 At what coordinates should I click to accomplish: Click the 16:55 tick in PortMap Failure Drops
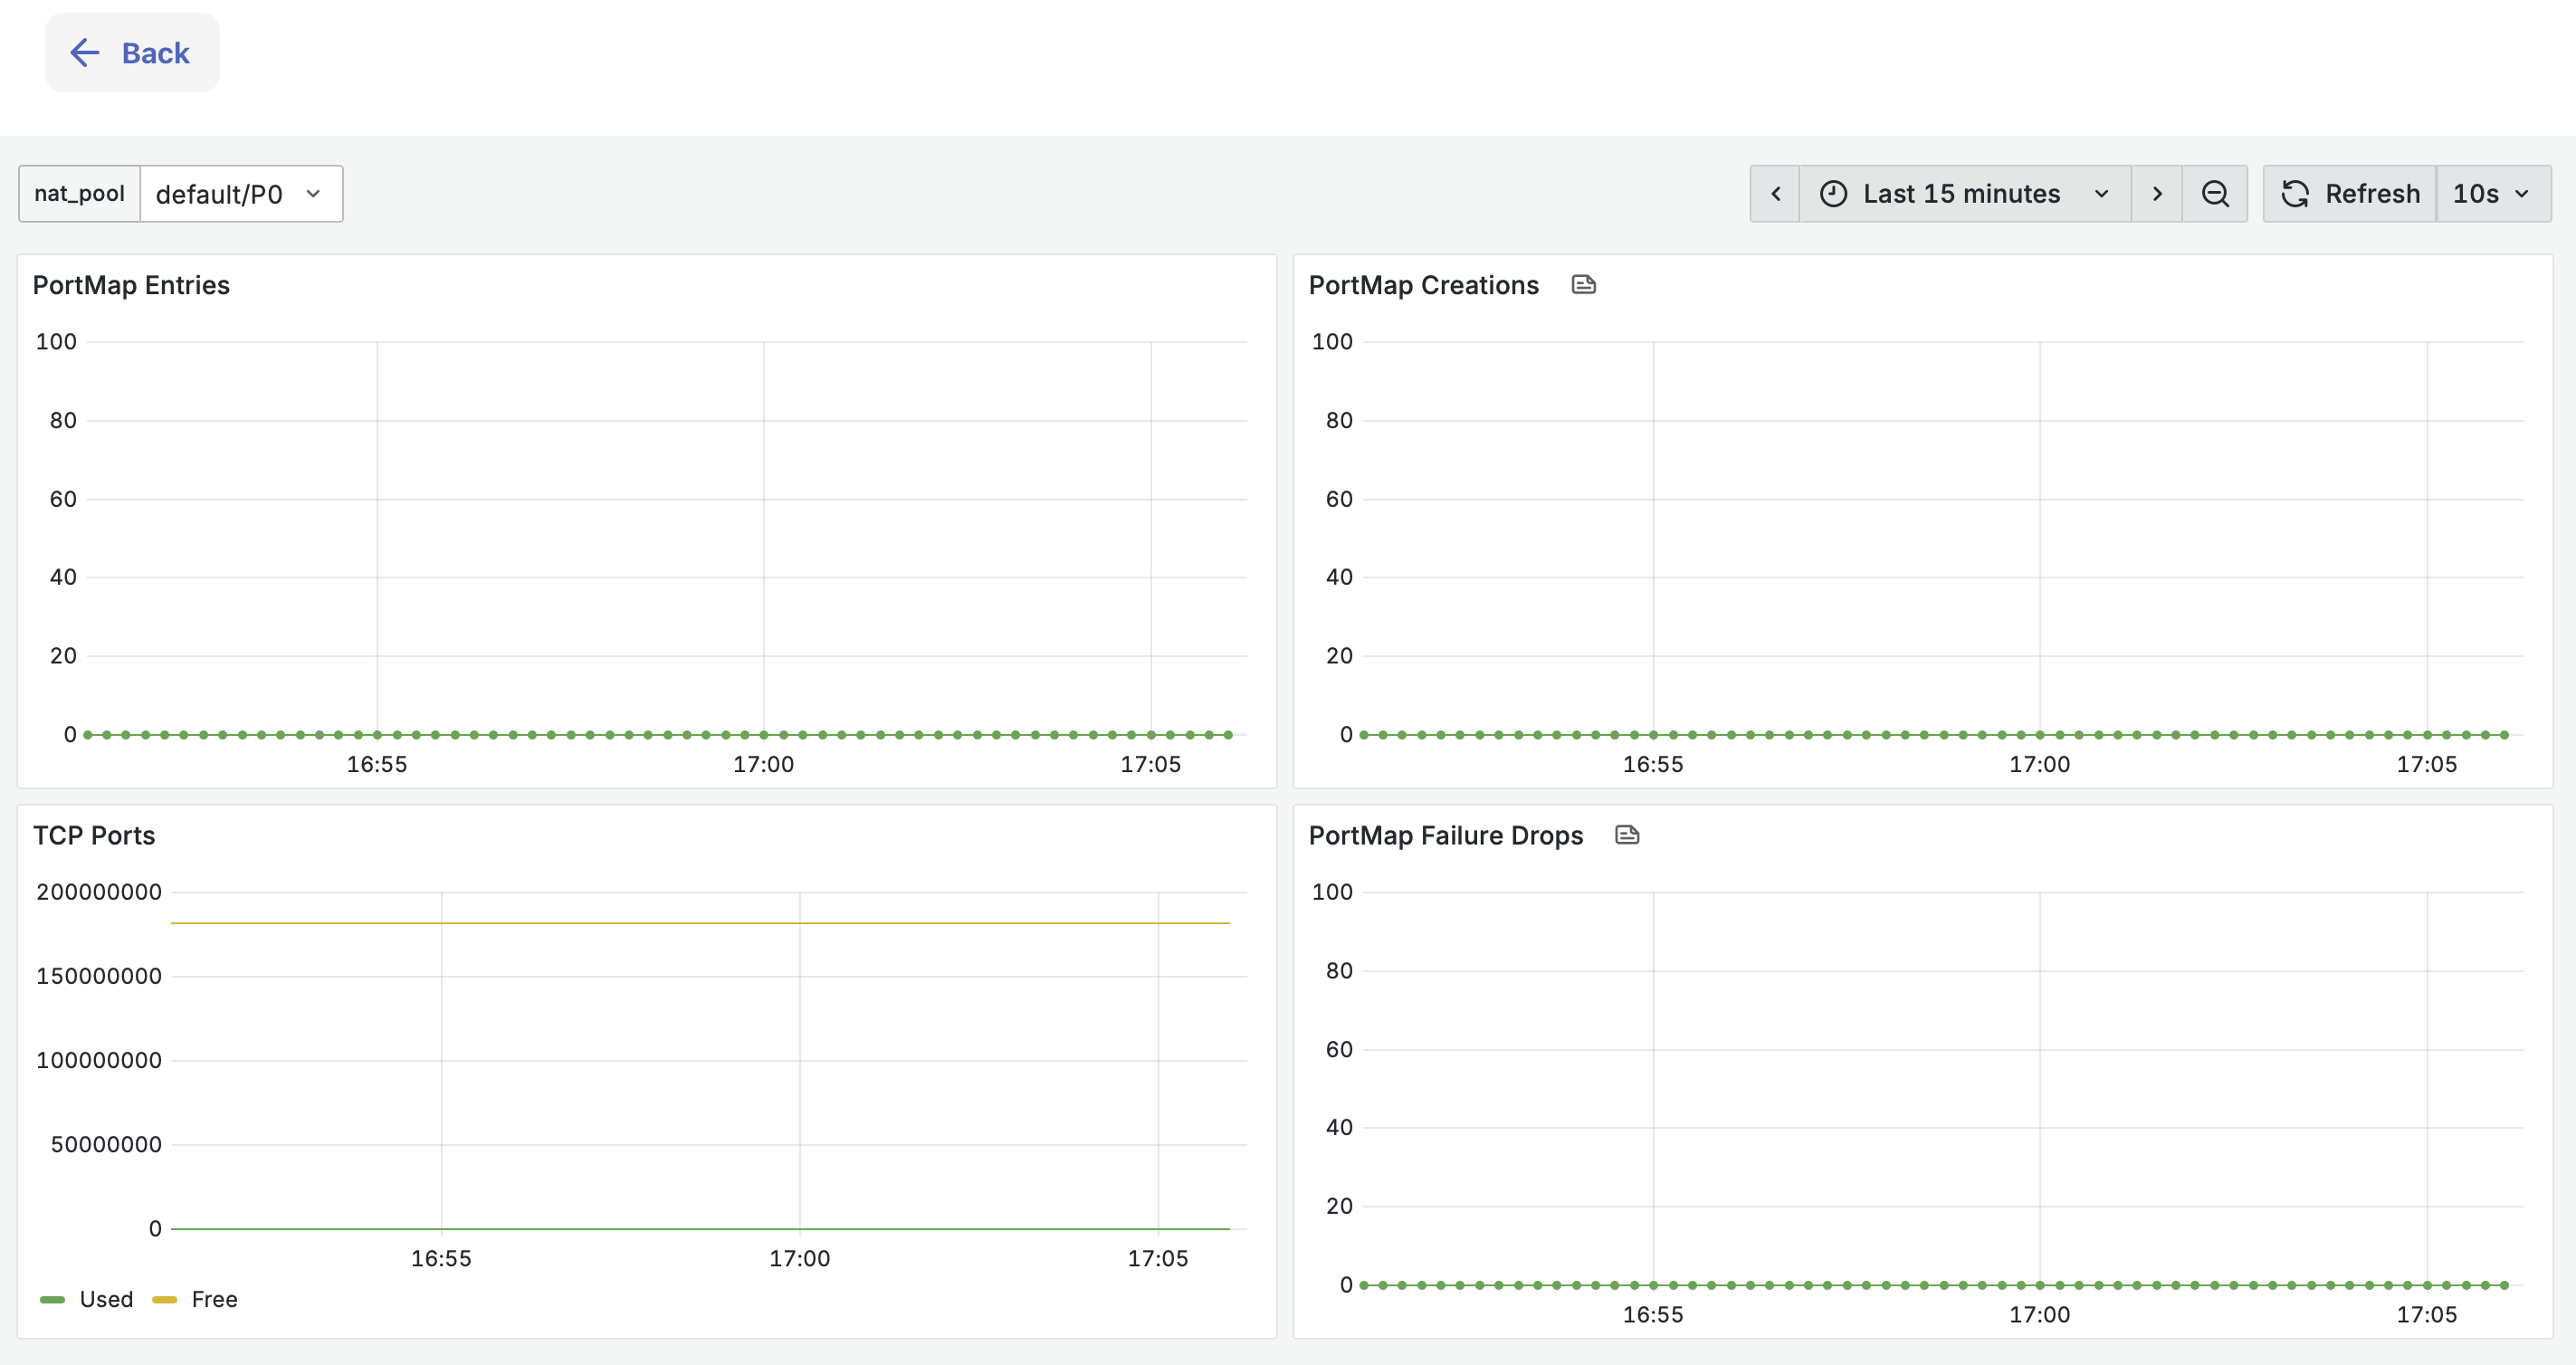[x=1652, y=1314]
